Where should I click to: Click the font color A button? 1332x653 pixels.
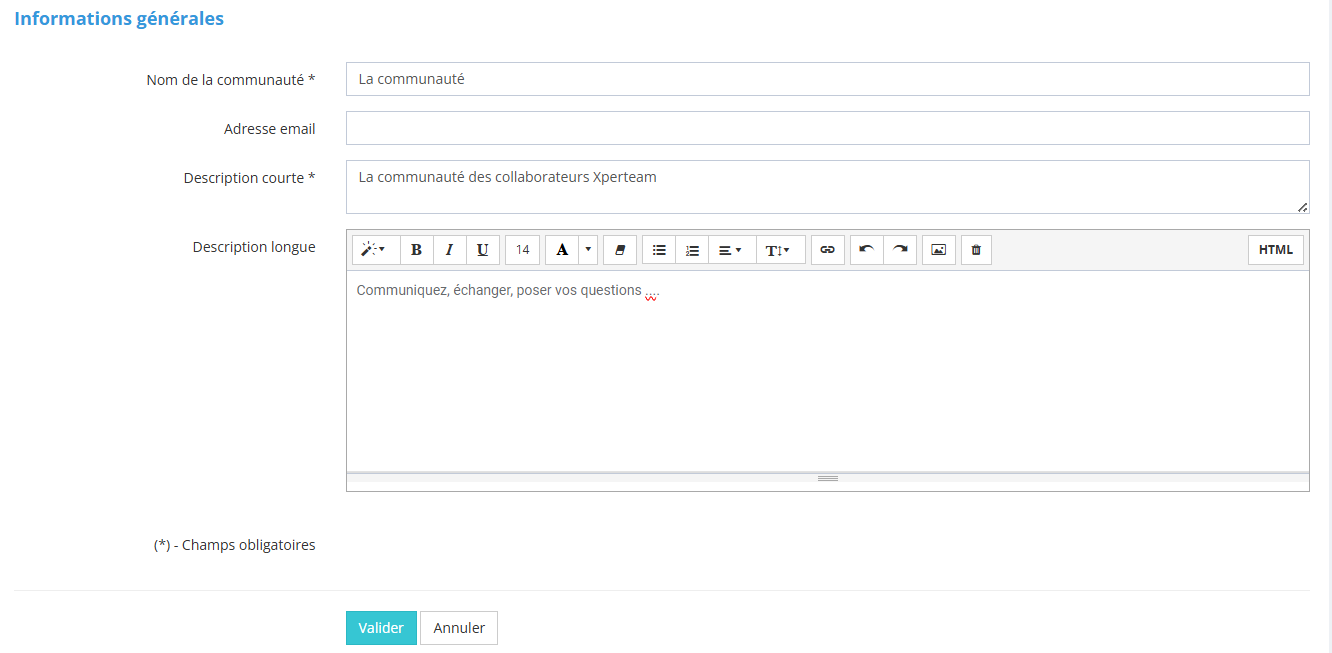[562, 250]
